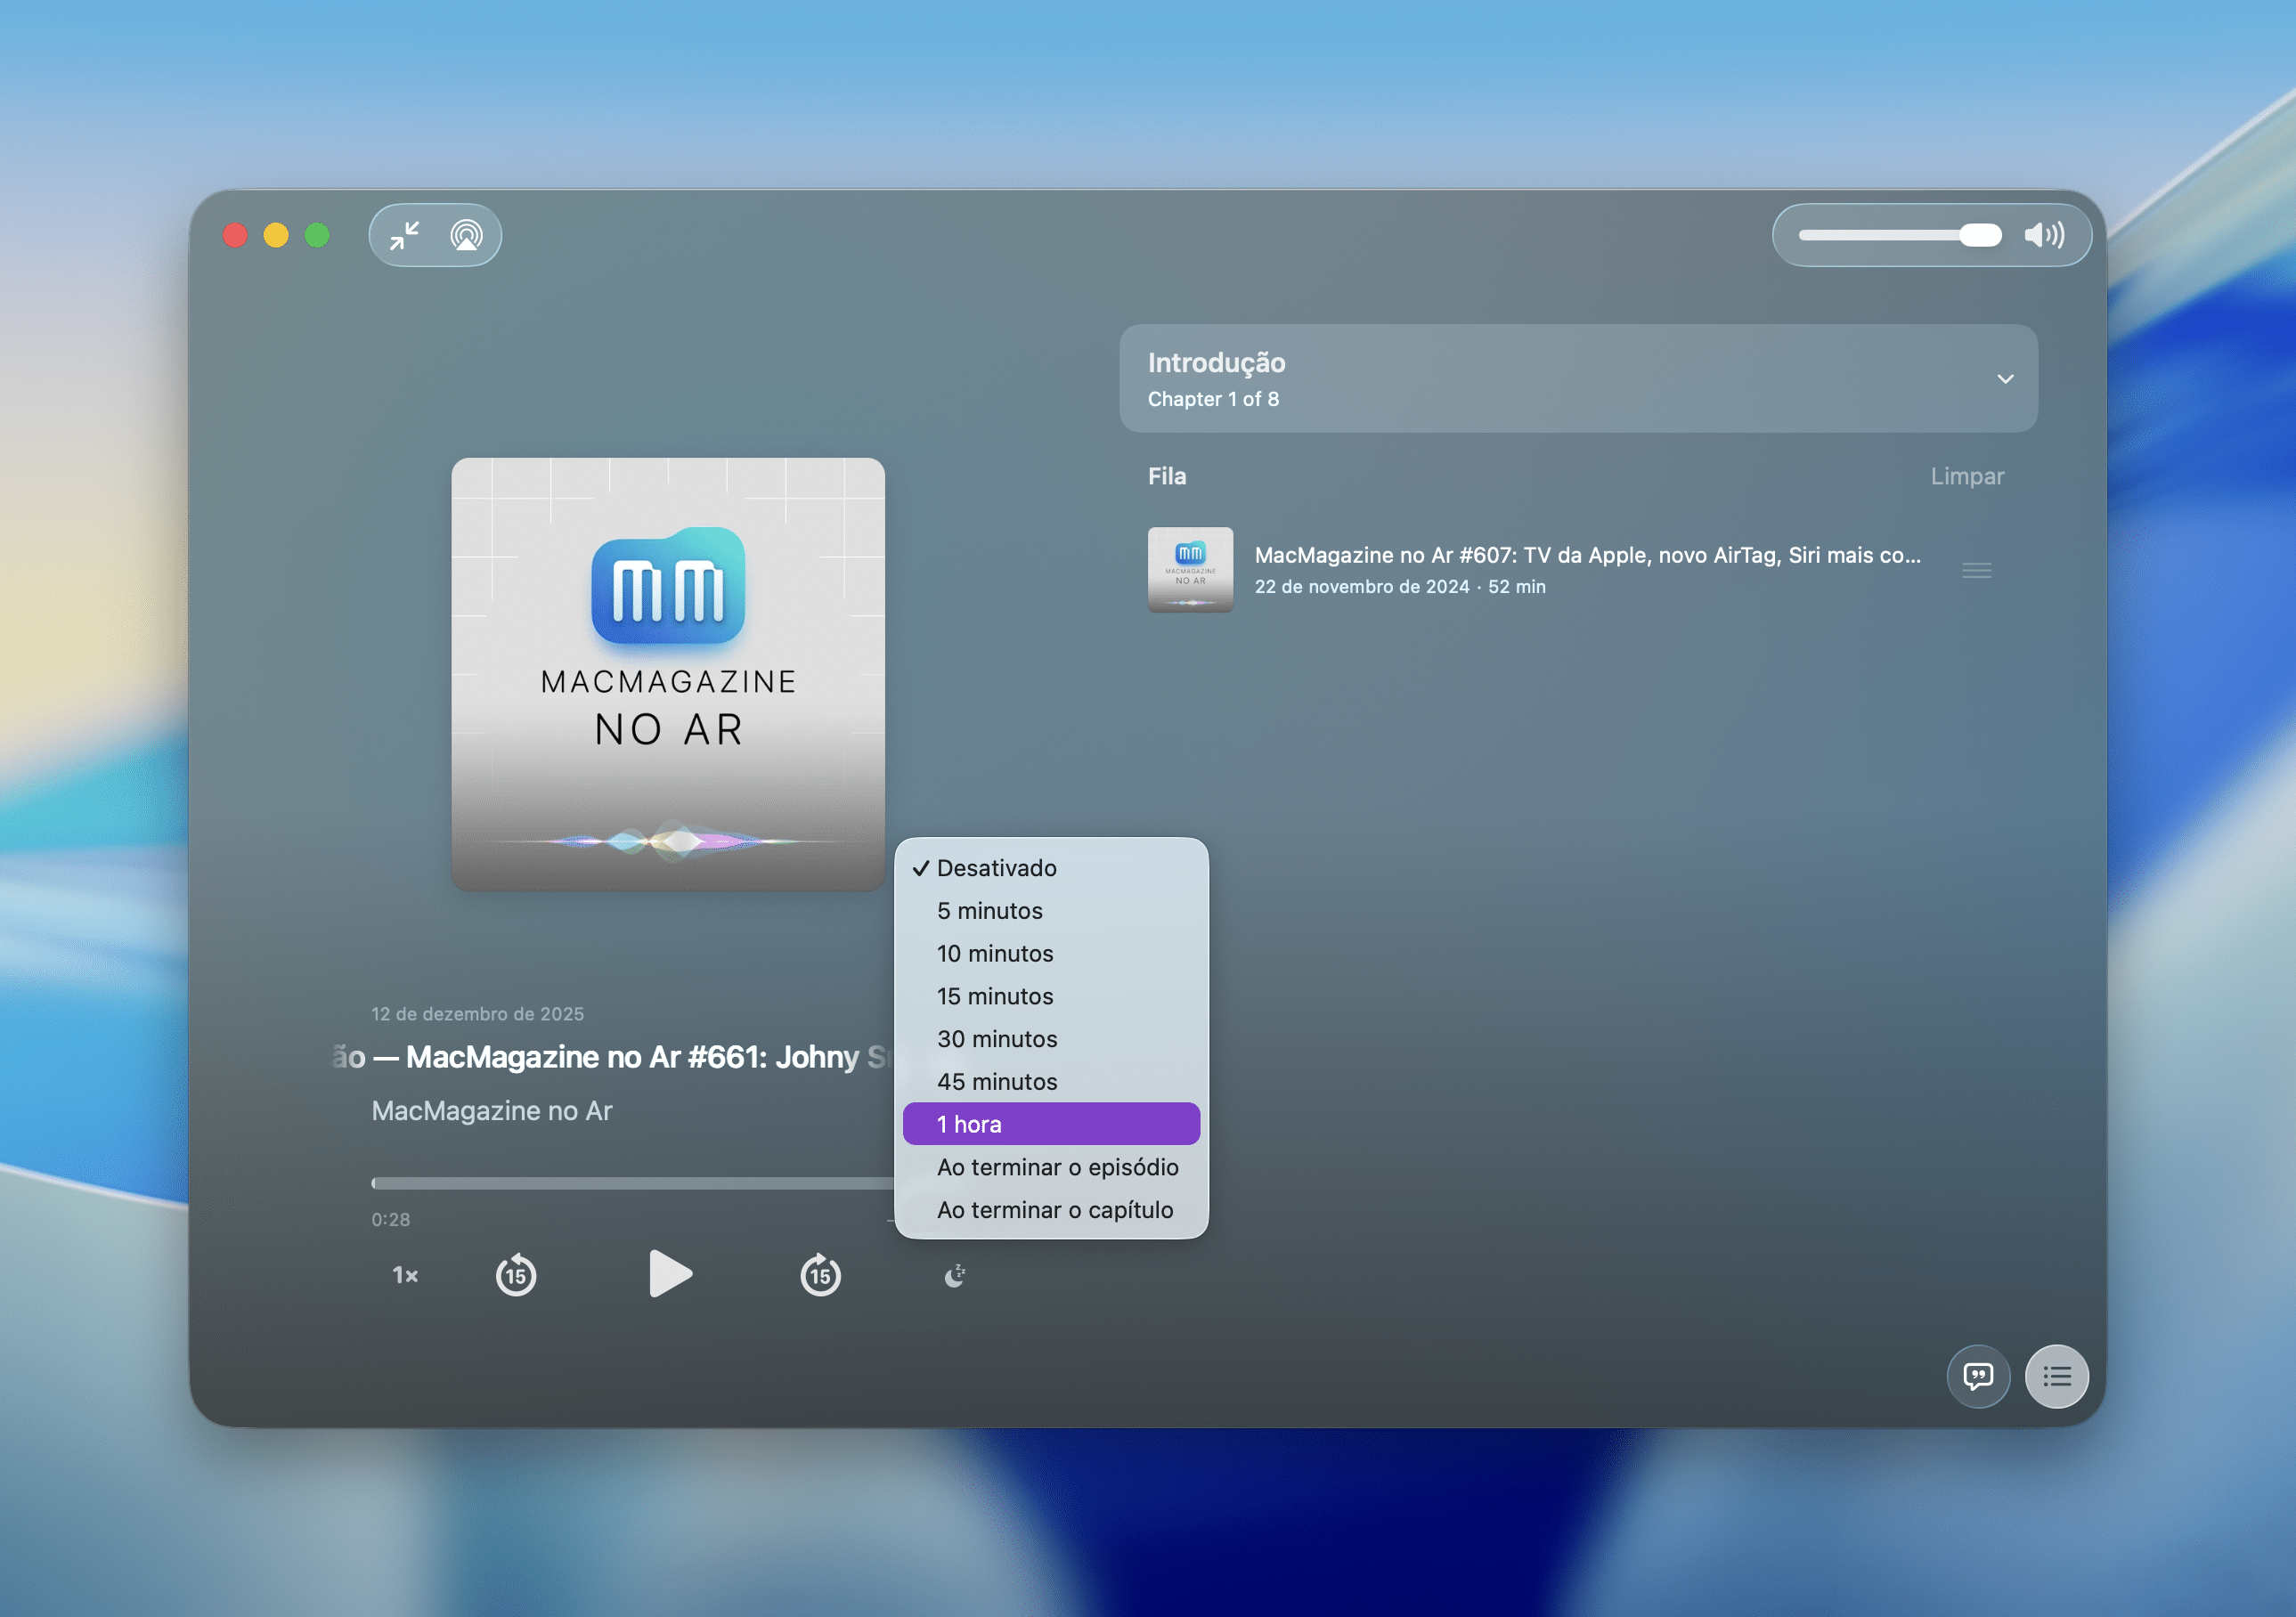Clear the queue with Limpar
This screenshot has height=1617, width=2296.
(1966, 476)
